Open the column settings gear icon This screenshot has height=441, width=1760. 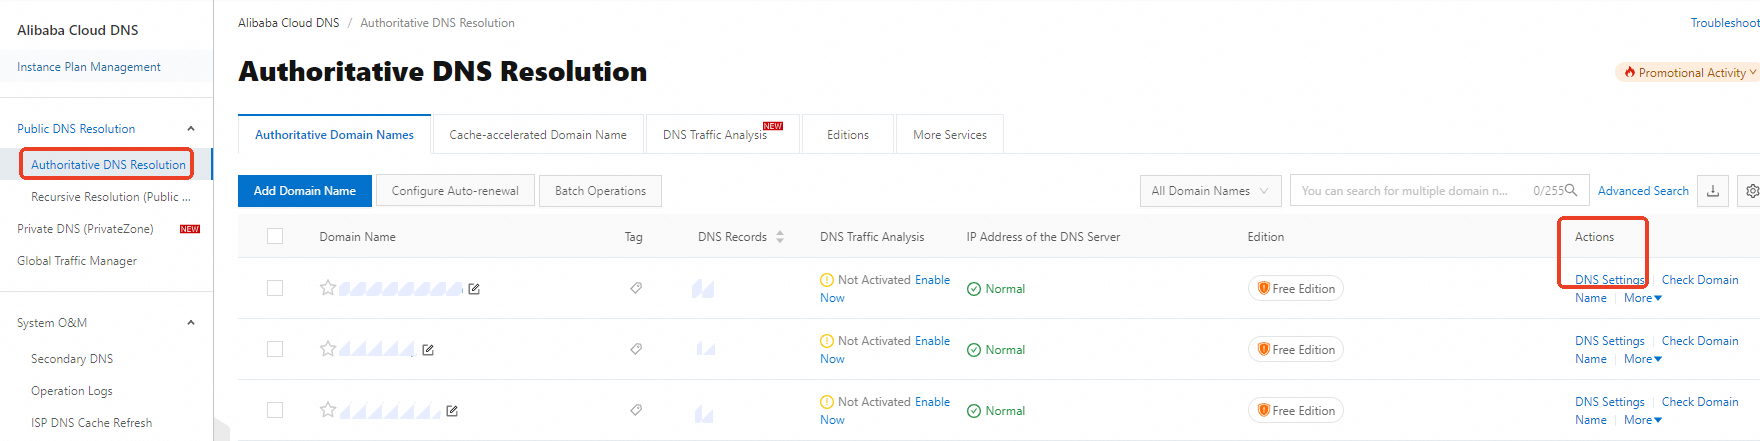tap(1751, 191)
